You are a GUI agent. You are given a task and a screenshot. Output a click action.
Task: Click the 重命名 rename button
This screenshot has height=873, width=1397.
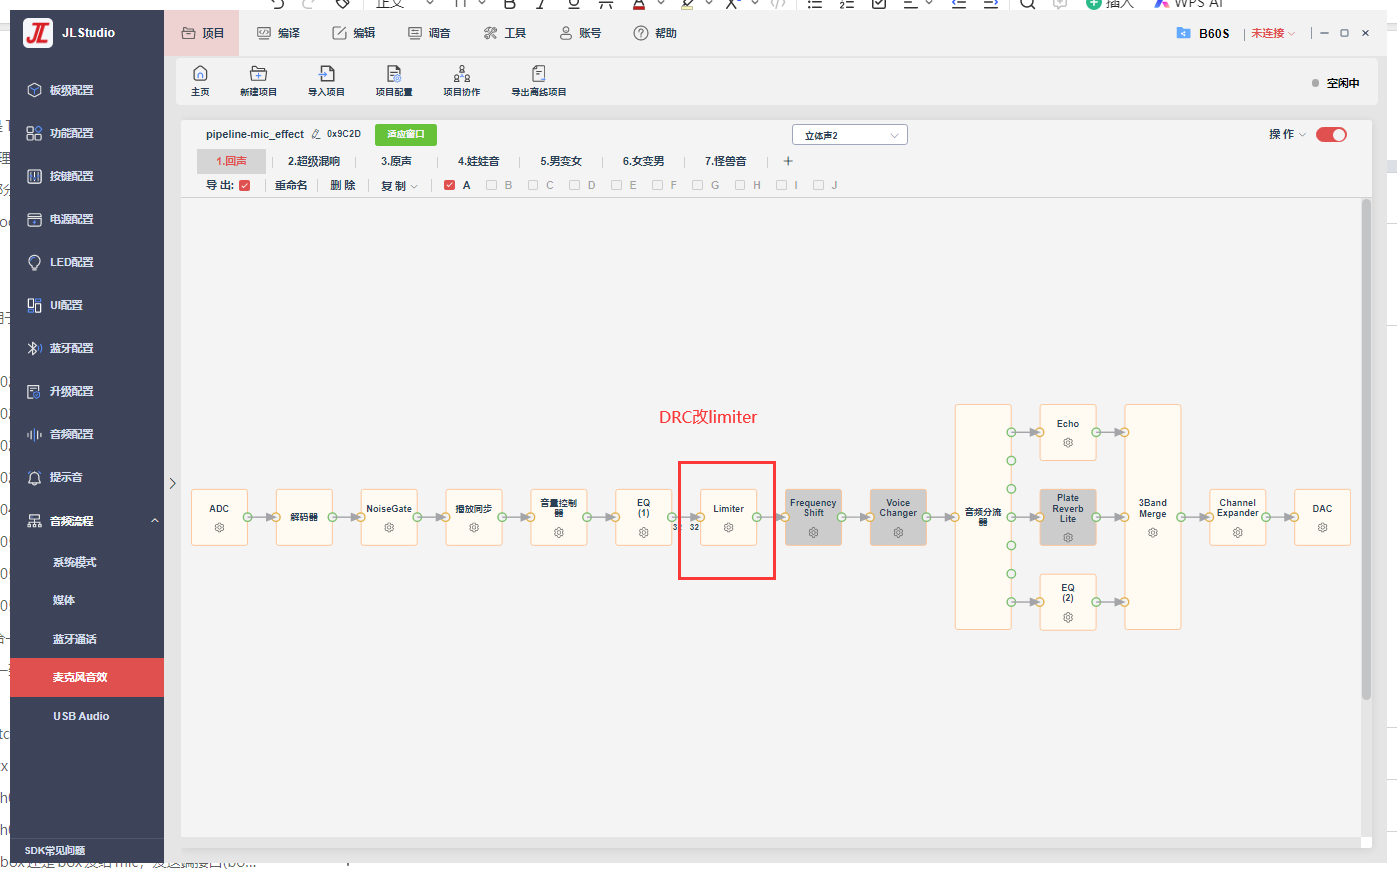pyautogui.click(x=291, y=186)
